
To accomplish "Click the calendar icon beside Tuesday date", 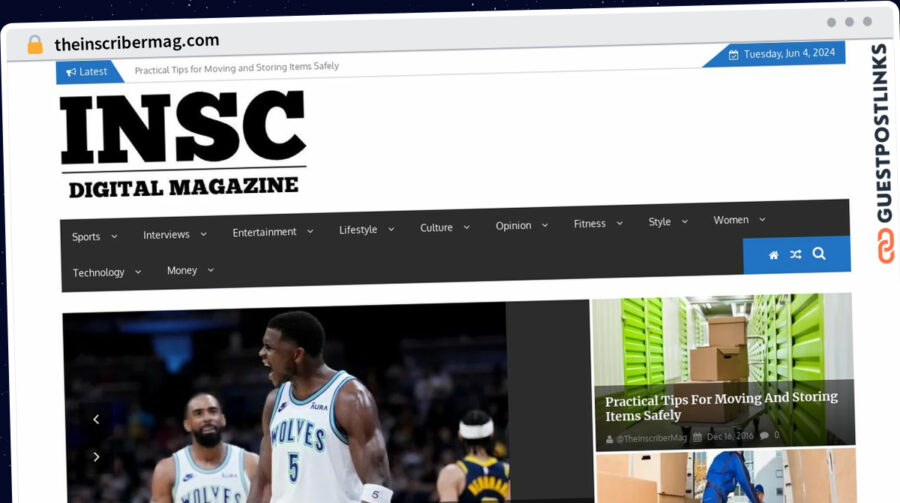I will [734, 55].
